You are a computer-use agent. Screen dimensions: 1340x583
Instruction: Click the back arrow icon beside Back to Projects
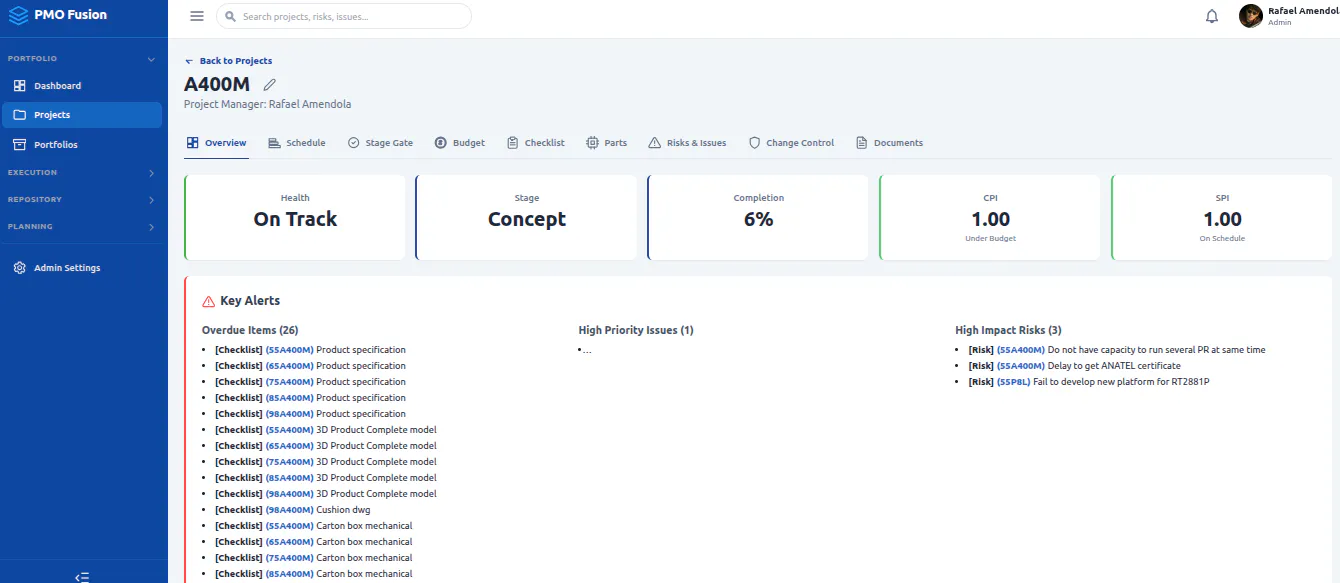coord(189,61)
